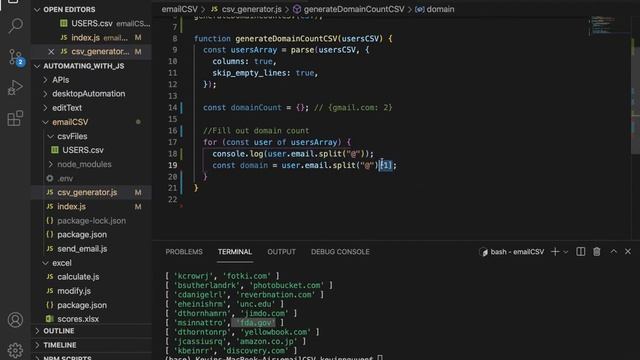The height and width of the screenshot is (360, 640).
Task: Open USERS.csv in open editors list
Action: 91,24
